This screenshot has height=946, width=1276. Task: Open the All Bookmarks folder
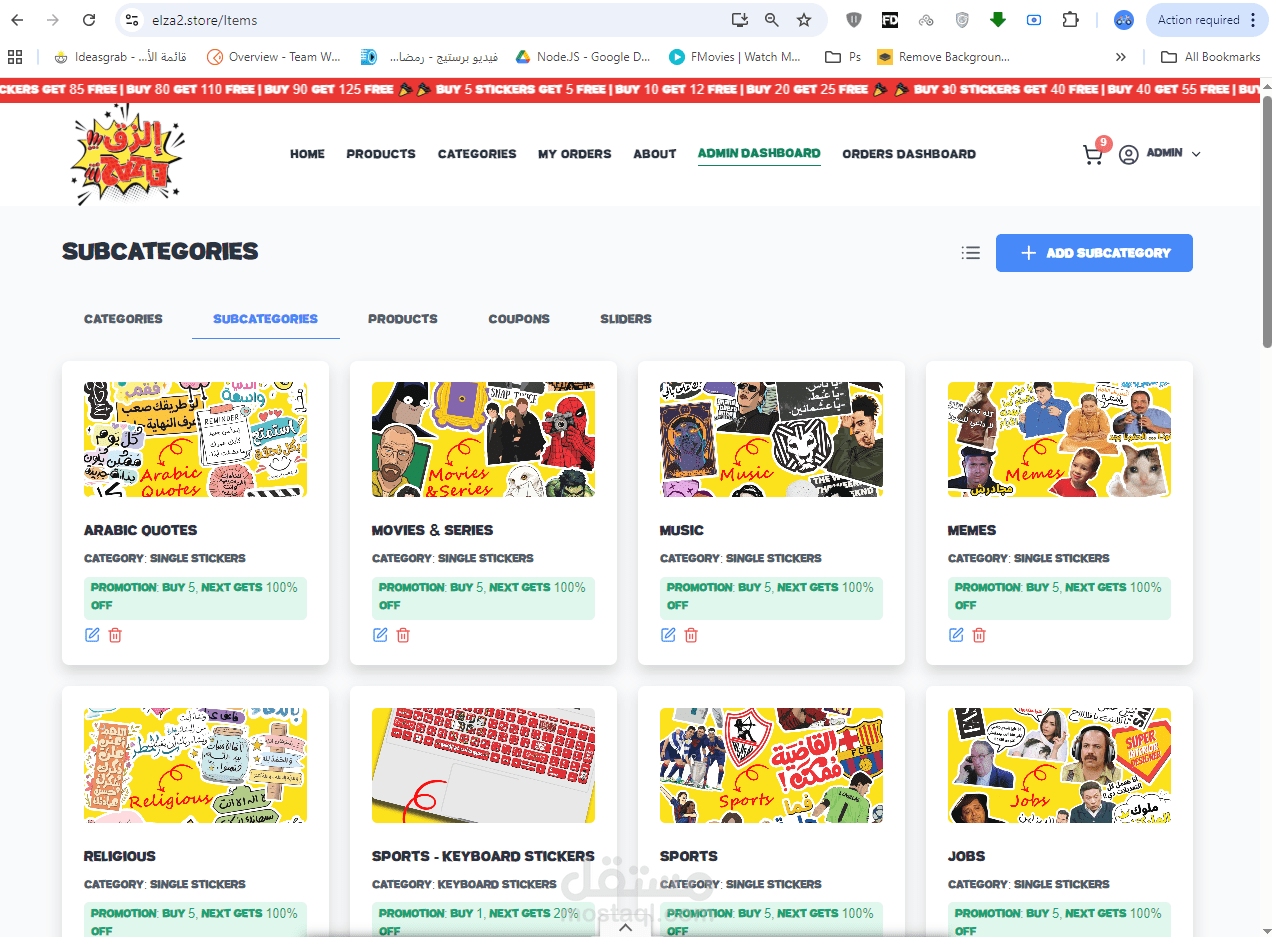pos(1210,57)
